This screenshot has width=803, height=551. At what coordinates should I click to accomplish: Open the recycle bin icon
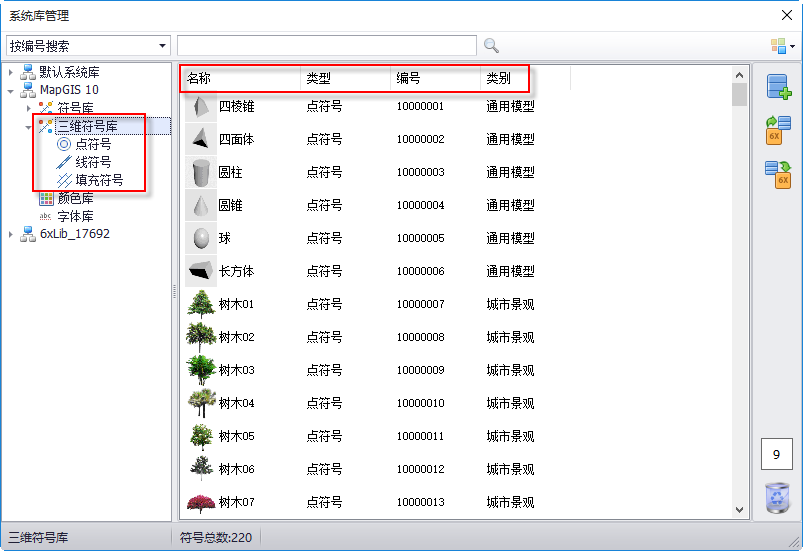pyautogui.click(x=777, y=497)
